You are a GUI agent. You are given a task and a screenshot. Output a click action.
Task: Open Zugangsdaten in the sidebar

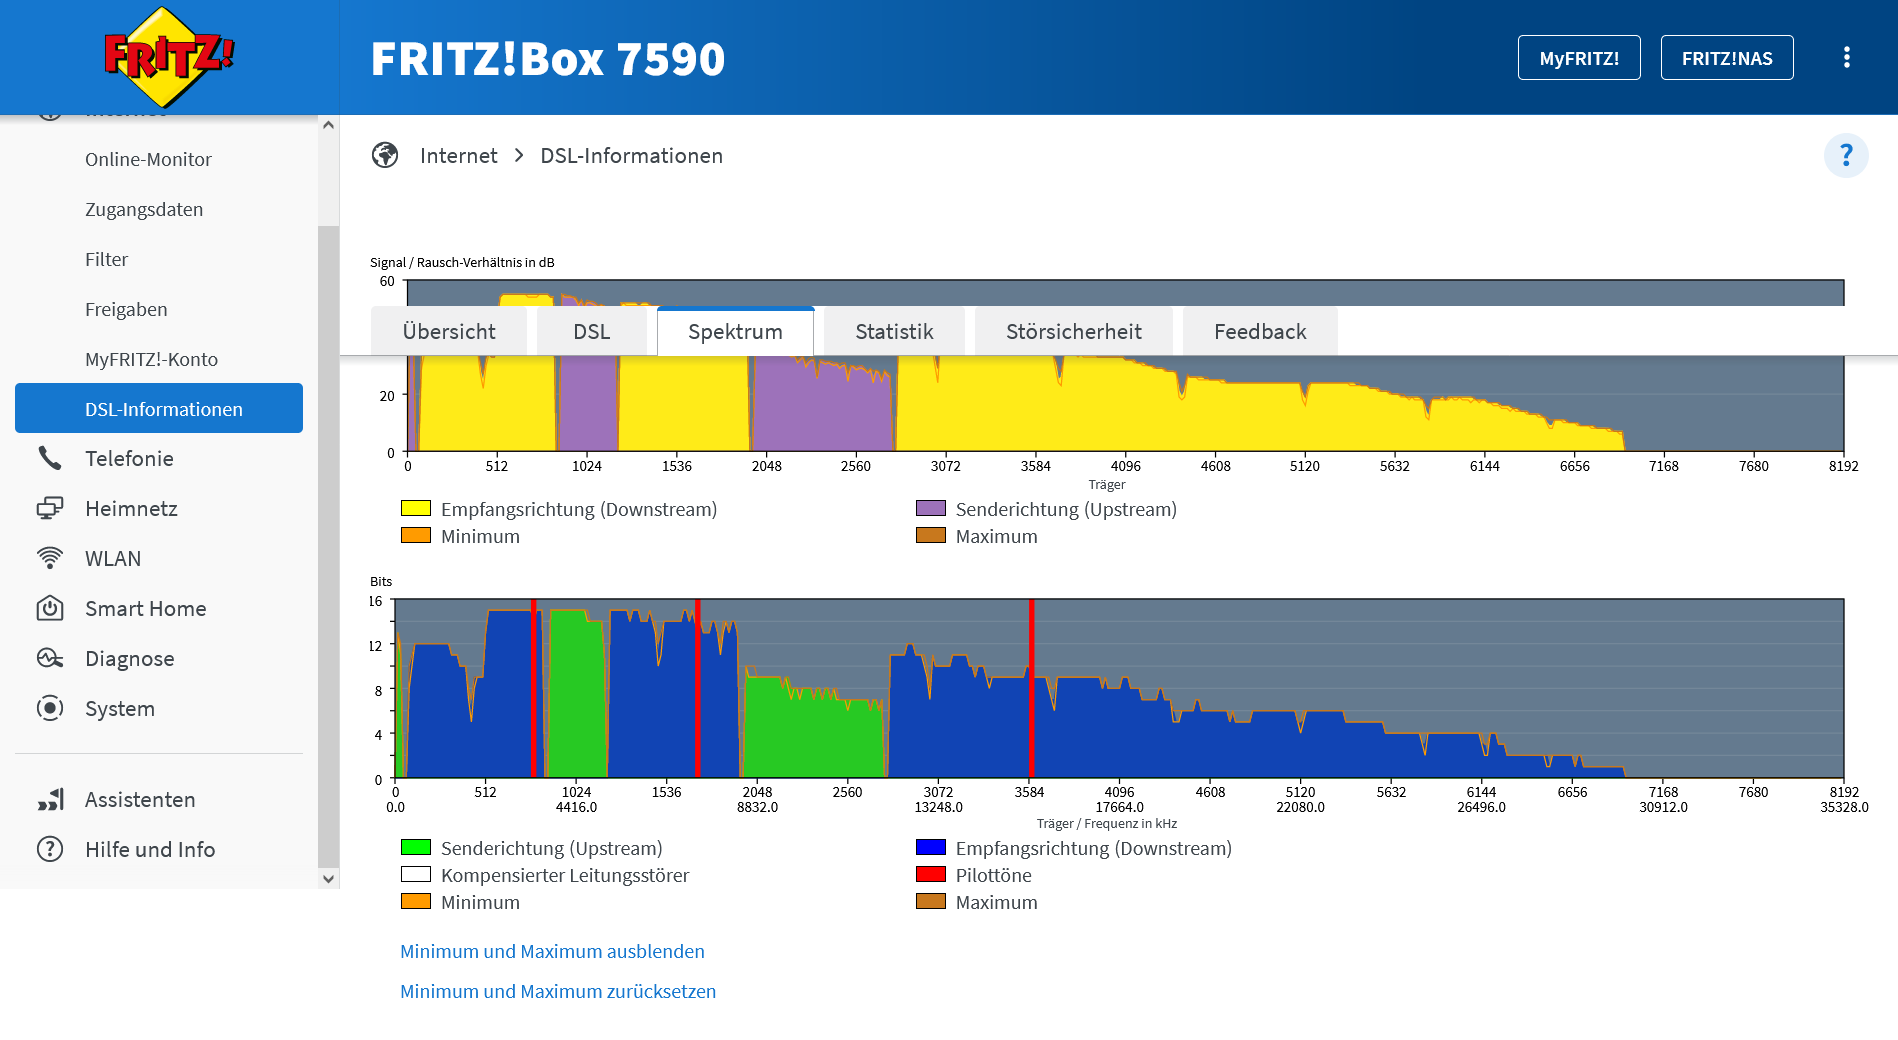144,209
